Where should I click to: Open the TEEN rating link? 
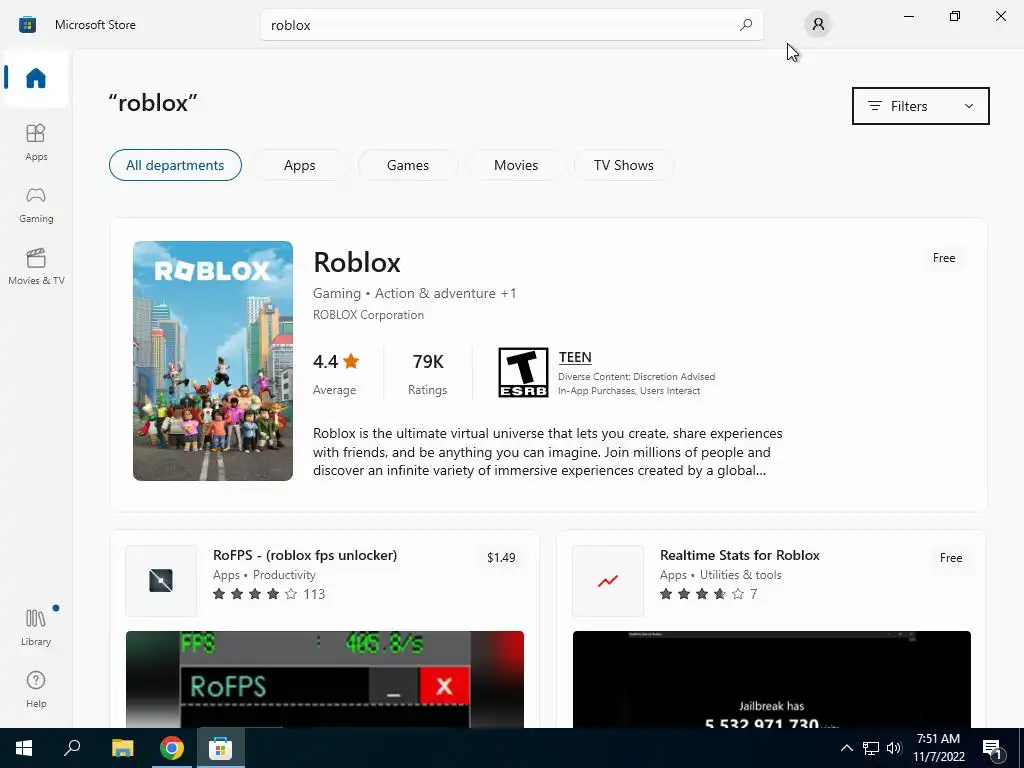tap(575, 357)
